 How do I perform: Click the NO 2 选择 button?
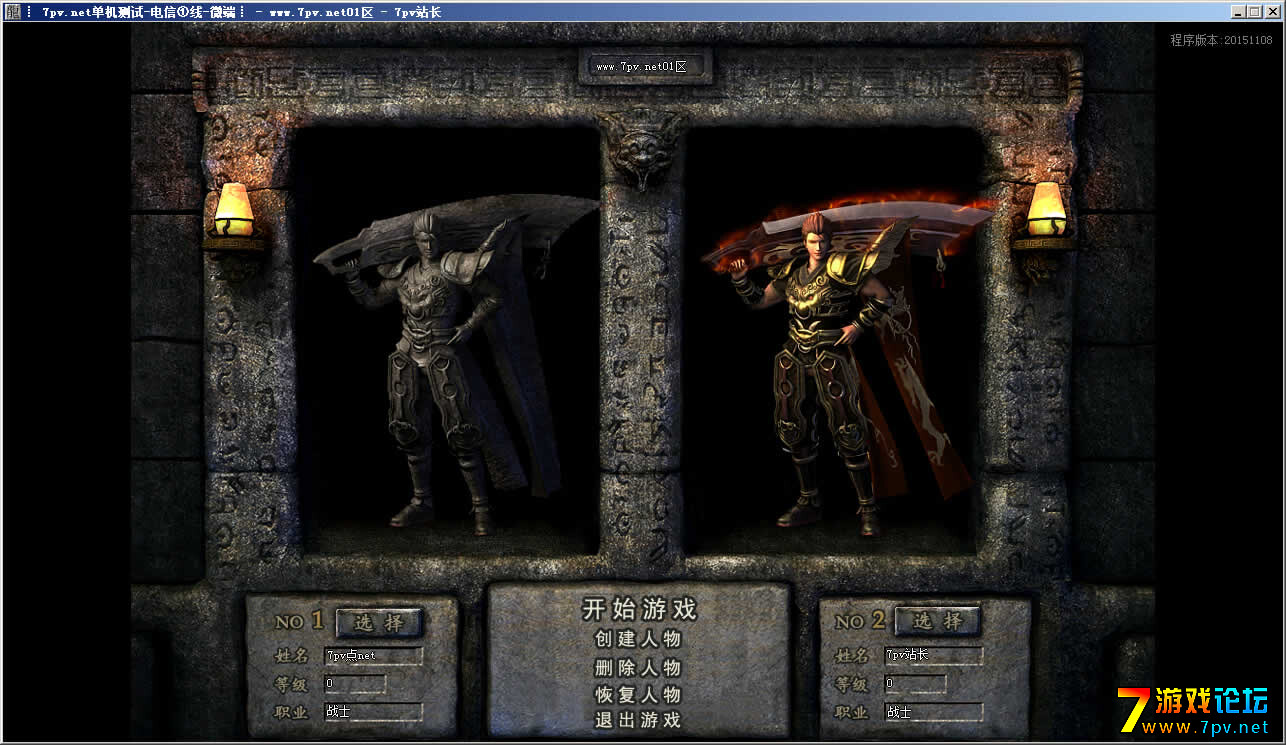pyautogui.click(x=939, y=621)
